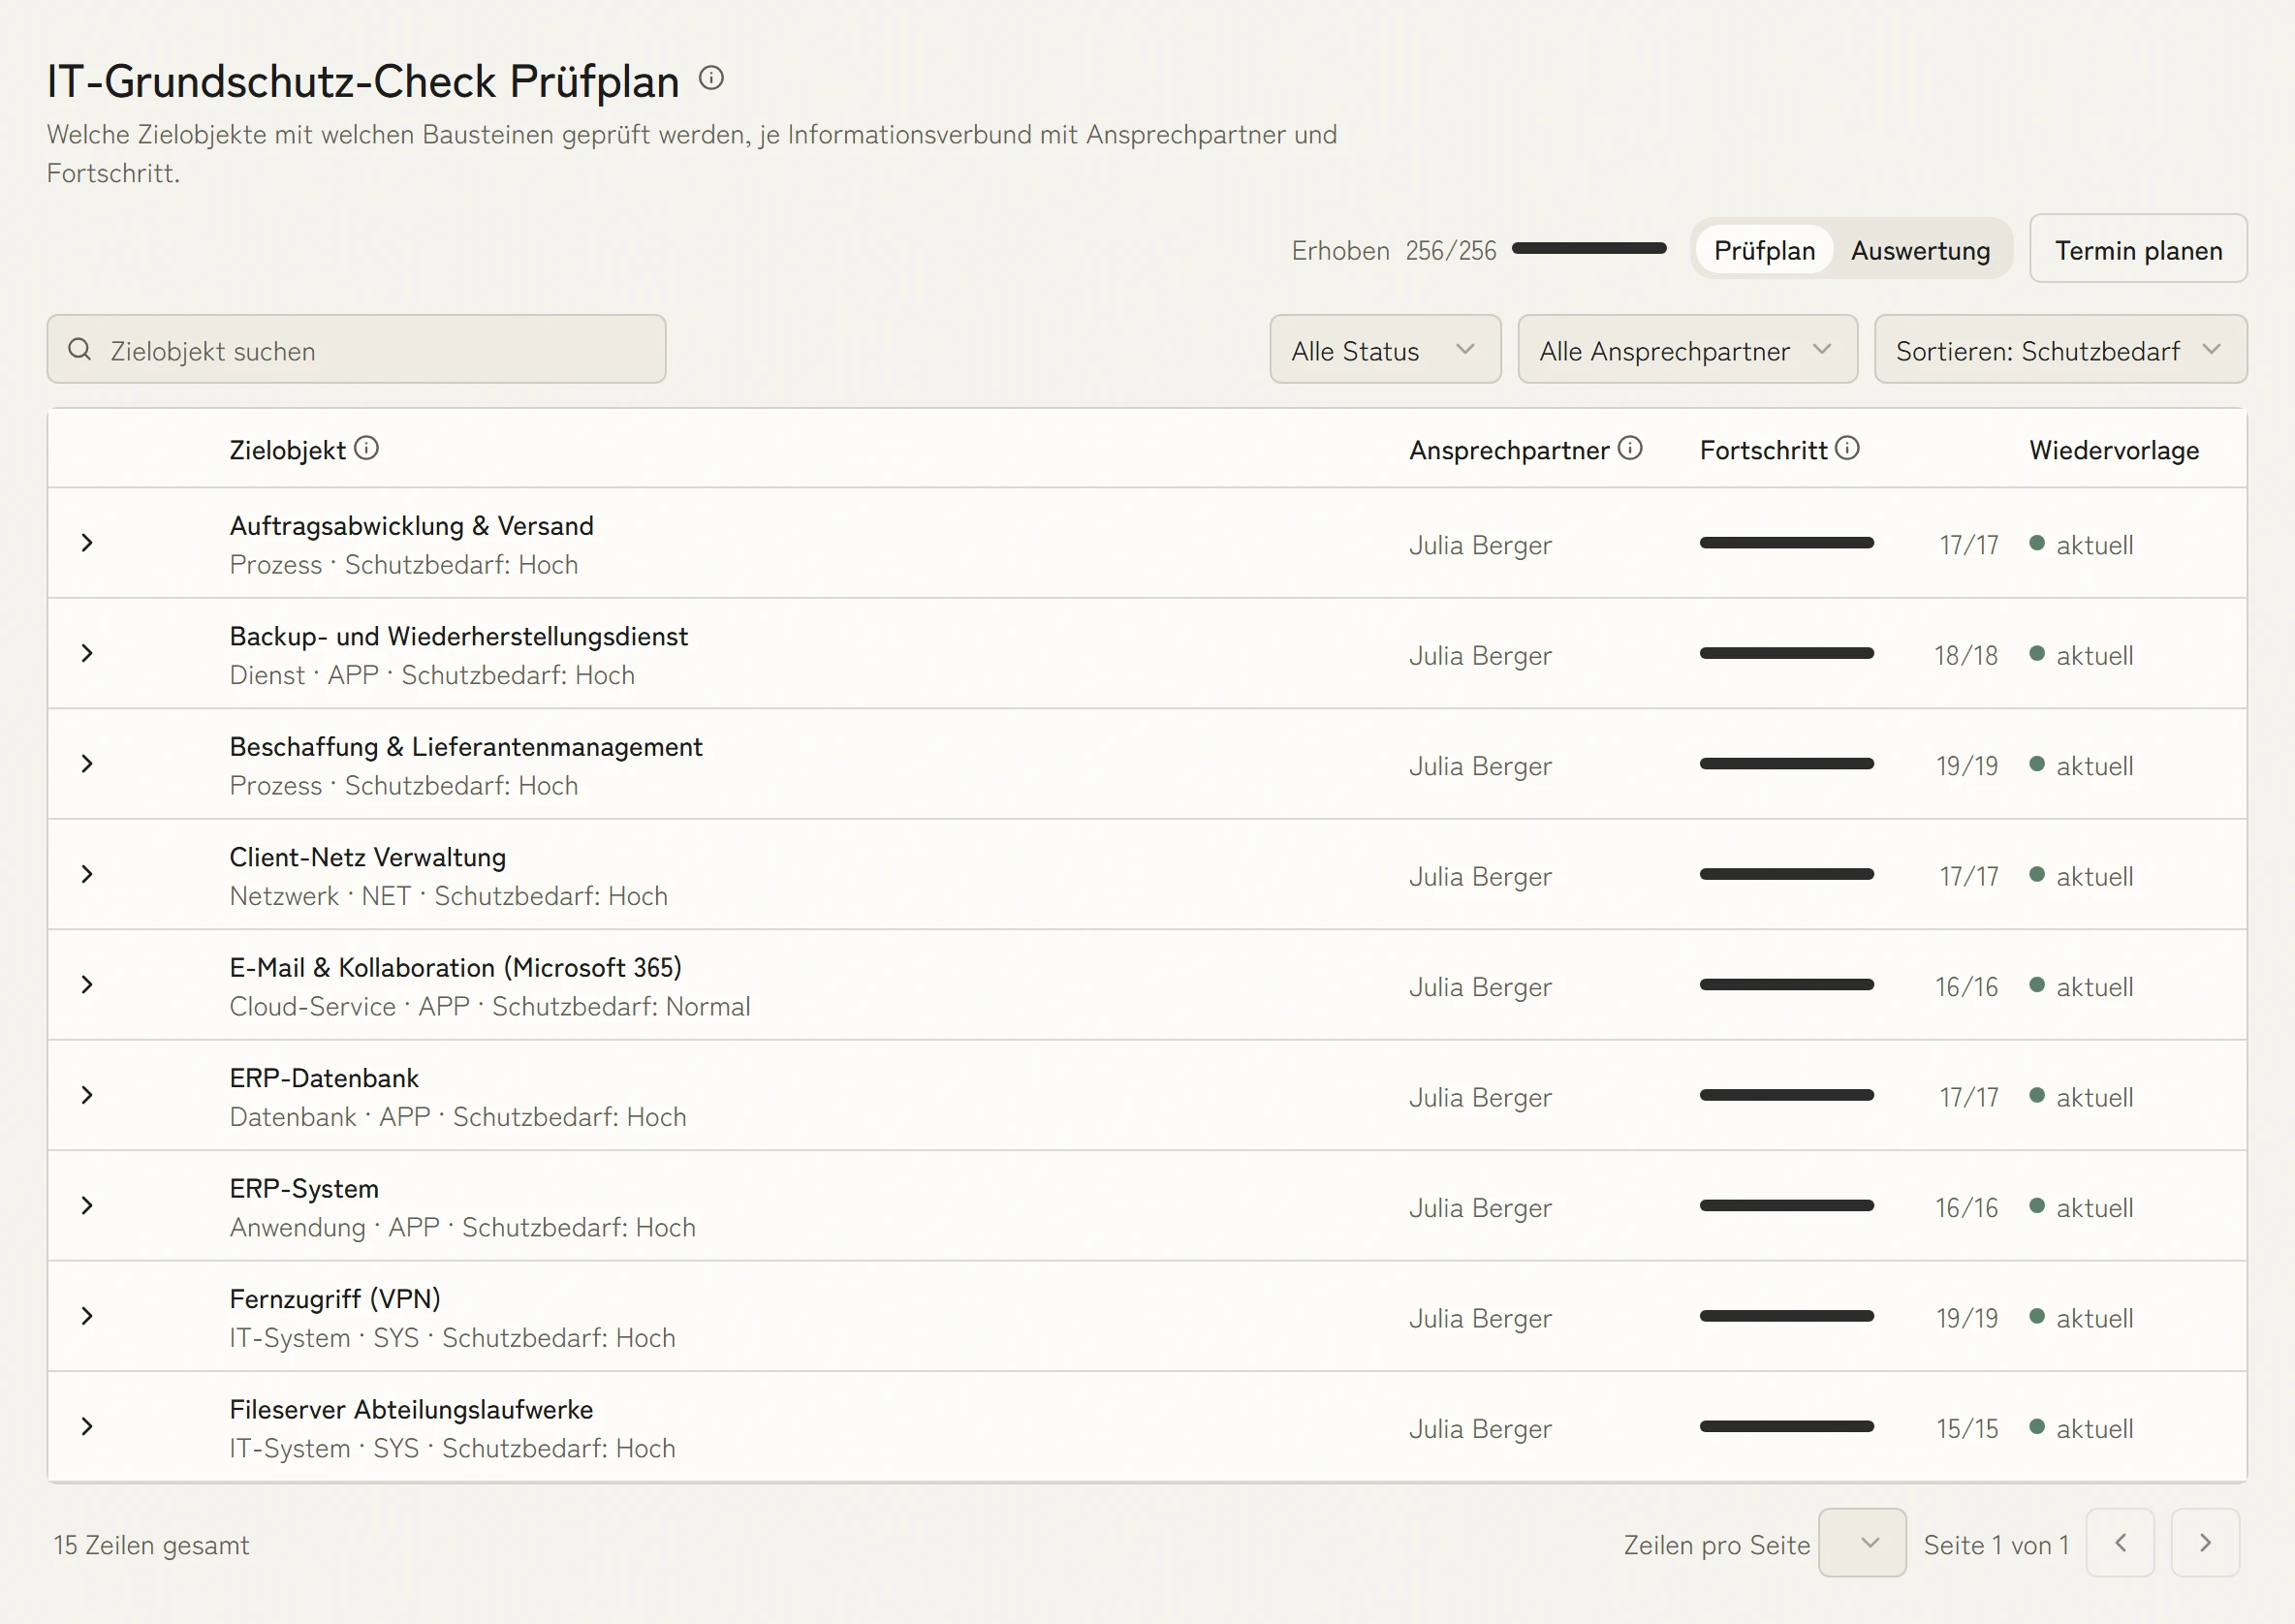Click the Ansprechpartner column info icon
This screenshot has height=1624, width=2295.
(x=1630, y=448)
